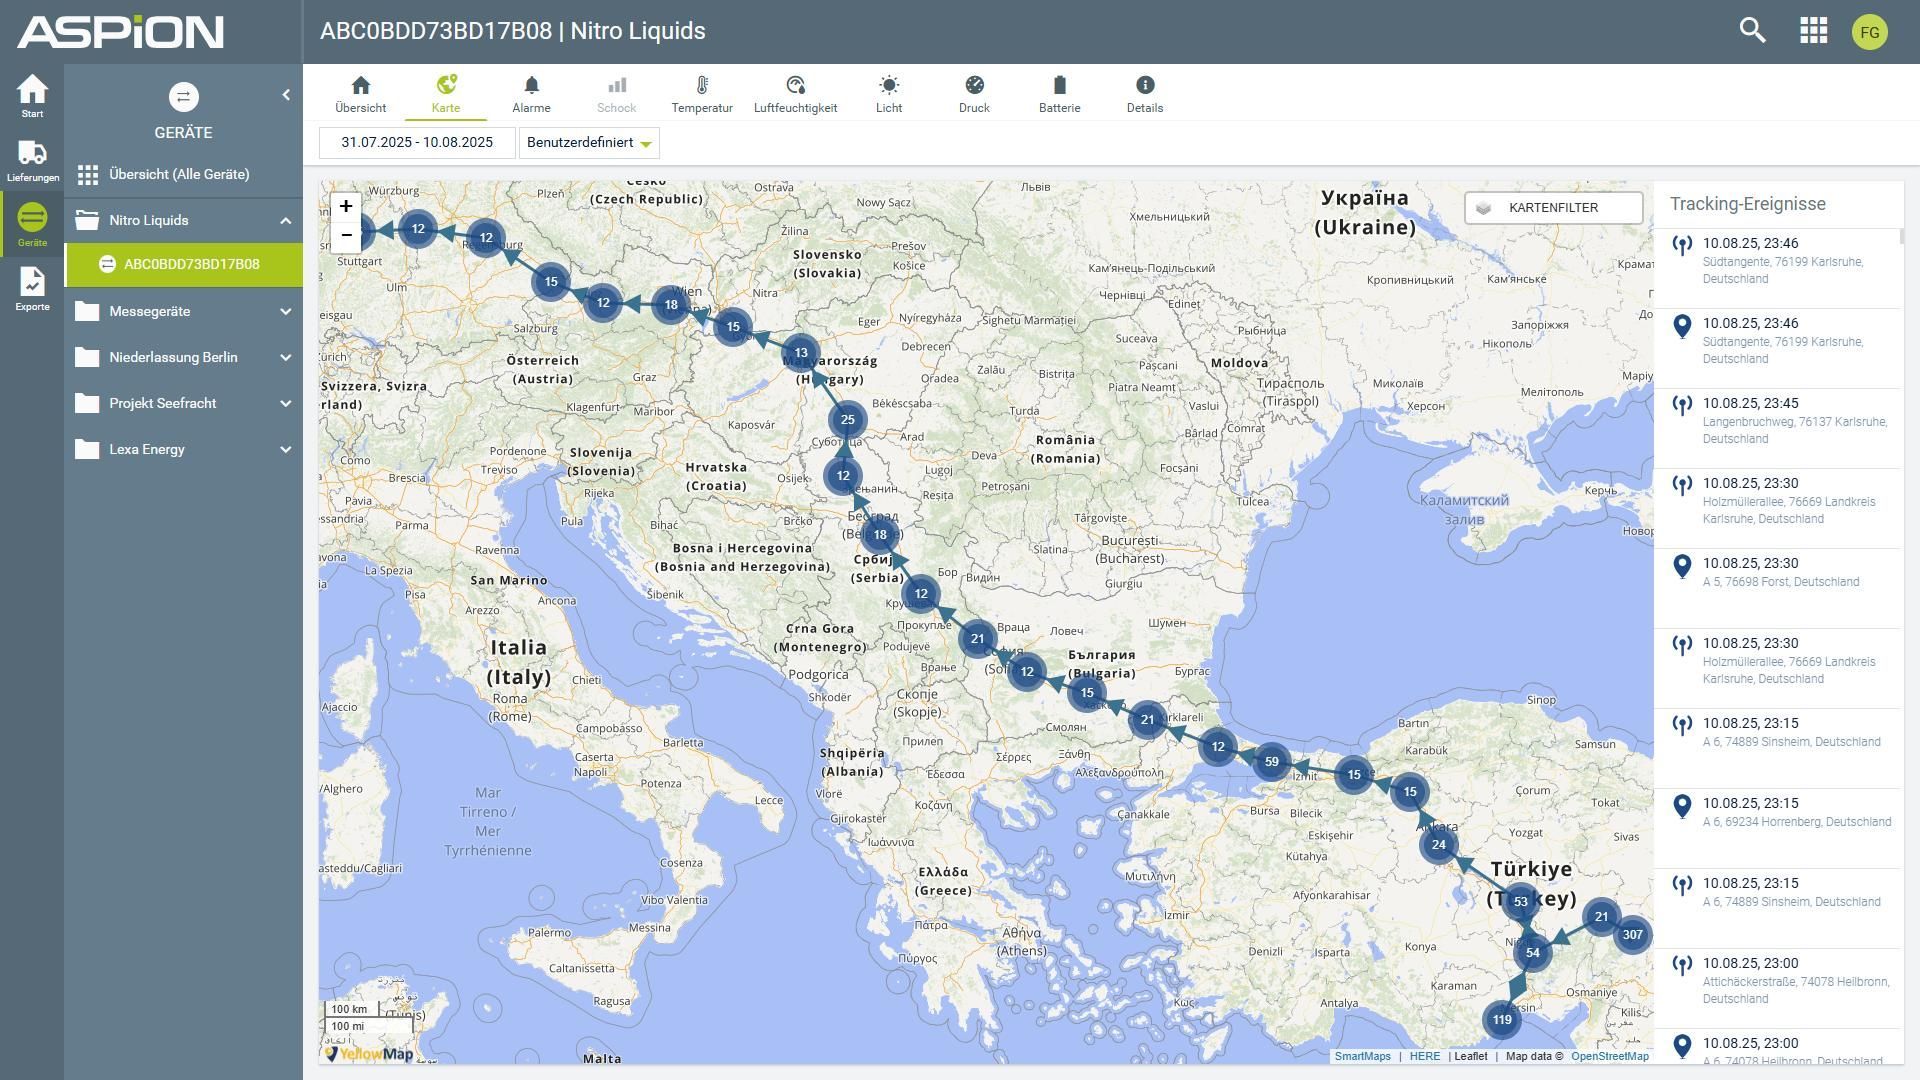Switch to the Temperatur tab

coord(701,94)
